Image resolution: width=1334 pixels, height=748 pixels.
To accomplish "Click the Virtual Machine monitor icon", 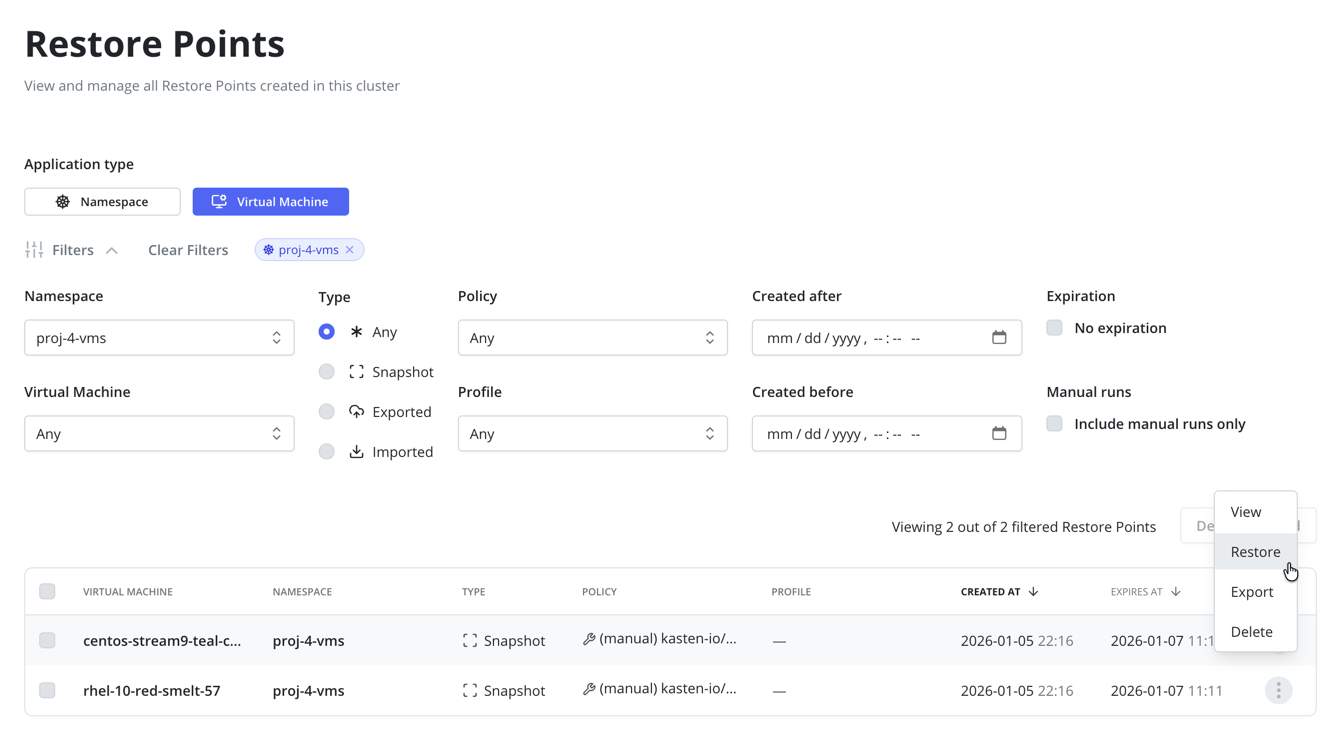I will pos(219,202).
